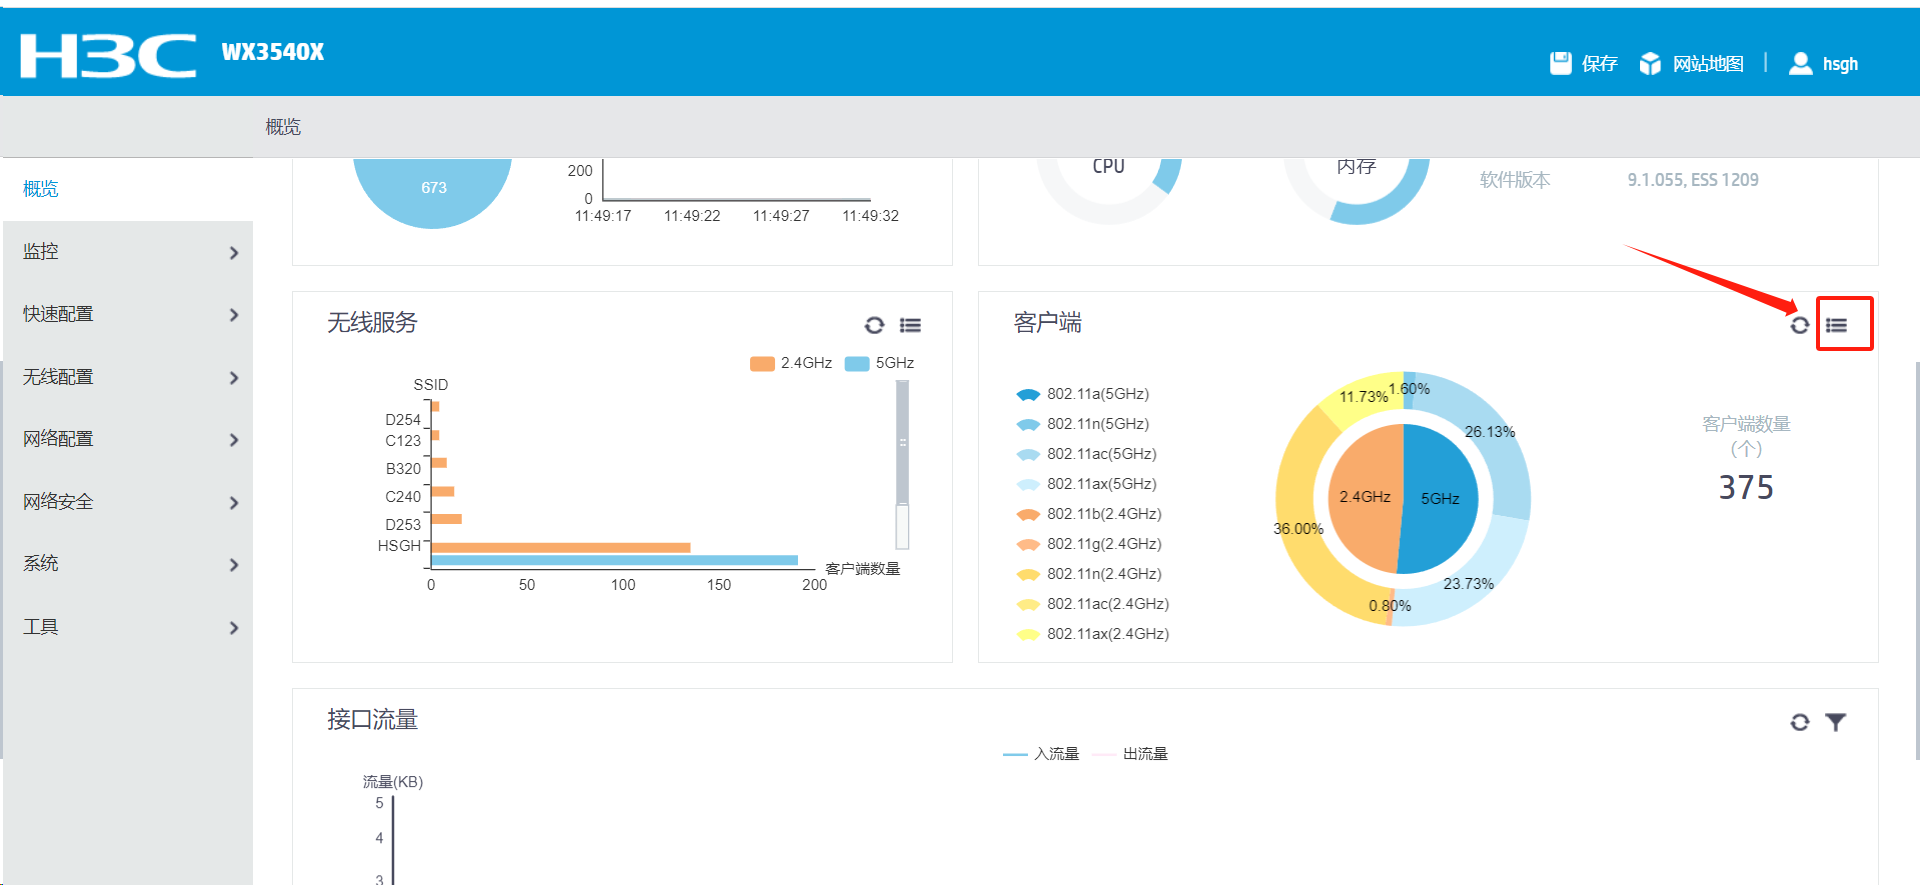The height and width of the screenshot is (885, 1920).
Task: Toggle the 出流量 outbound traffic legend
Action: pyautogui.click(x=1131, y=754)
